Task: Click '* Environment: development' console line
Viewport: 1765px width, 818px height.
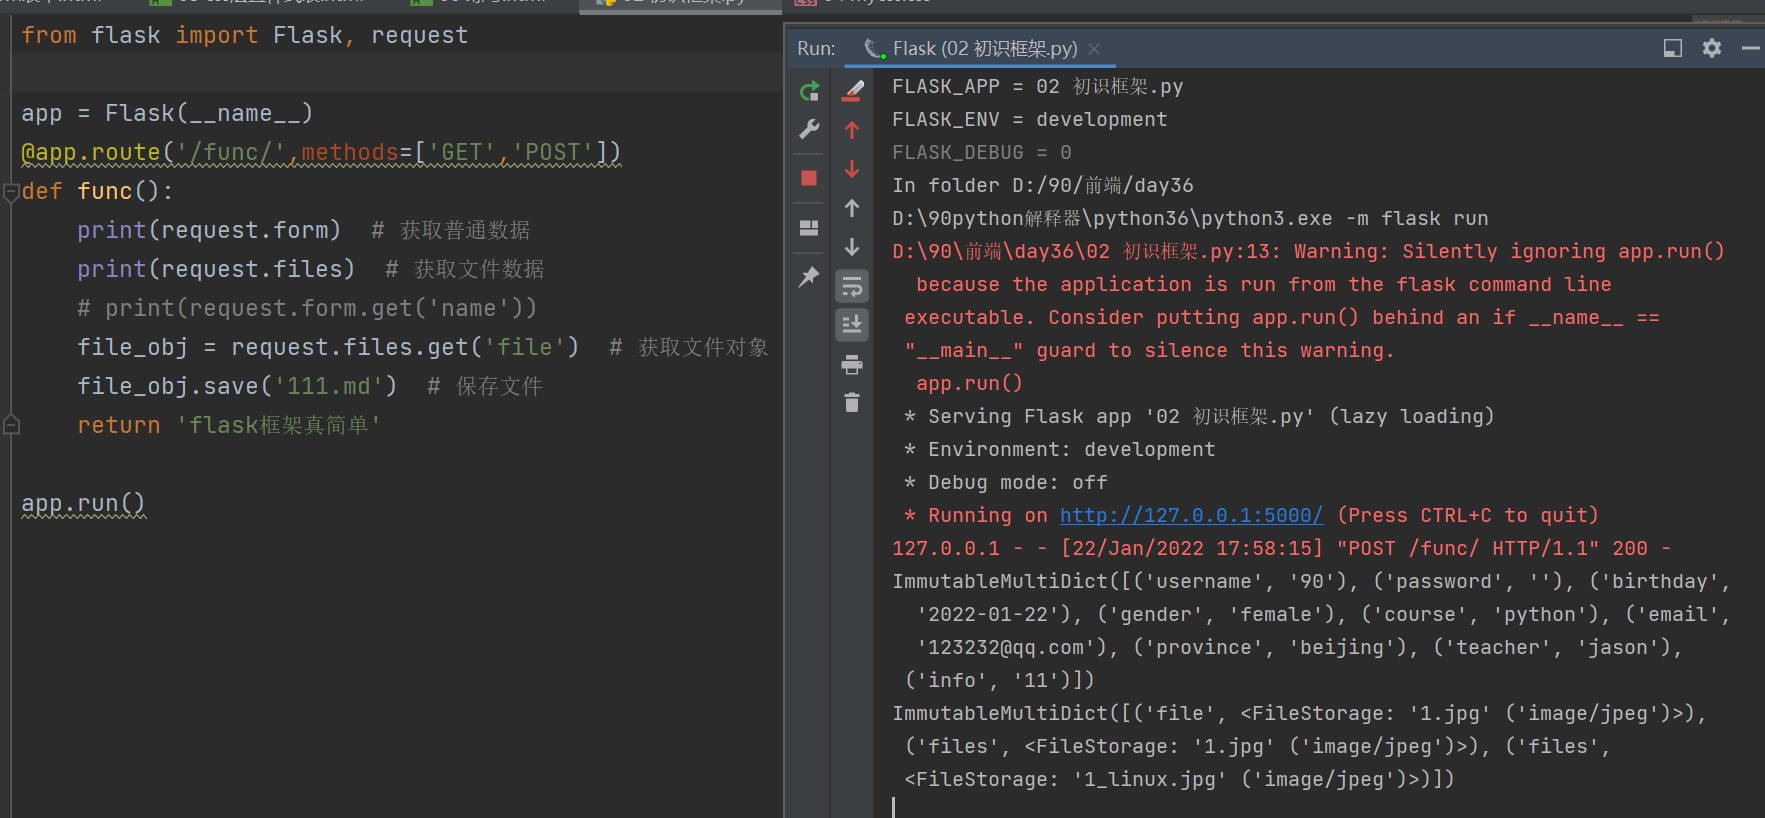Action: point(1060,449)
